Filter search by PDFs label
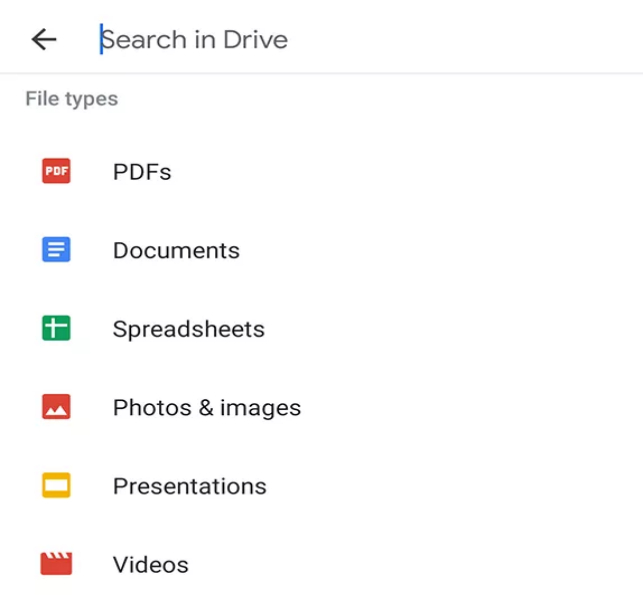 pyautogui.click(x=142, y=171)
